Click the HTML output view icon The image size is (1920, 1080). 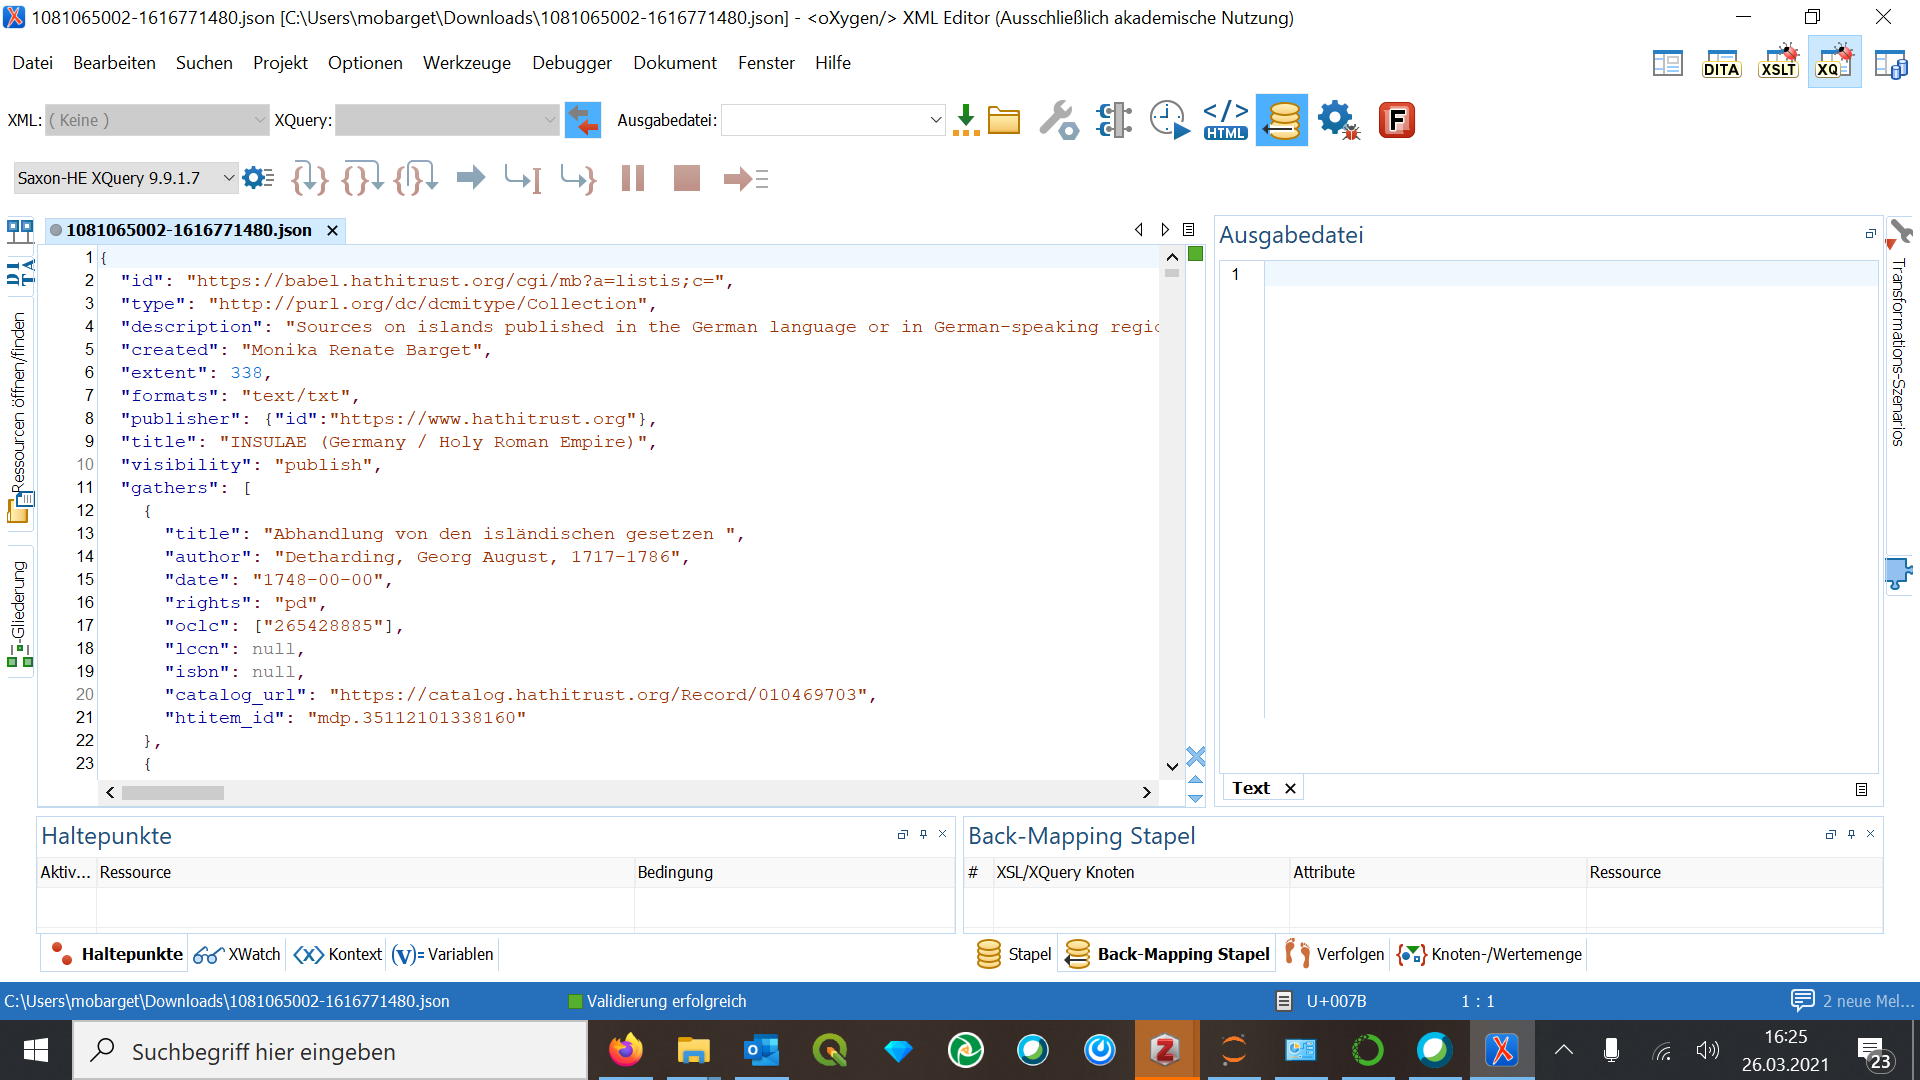click(1226, 120)
